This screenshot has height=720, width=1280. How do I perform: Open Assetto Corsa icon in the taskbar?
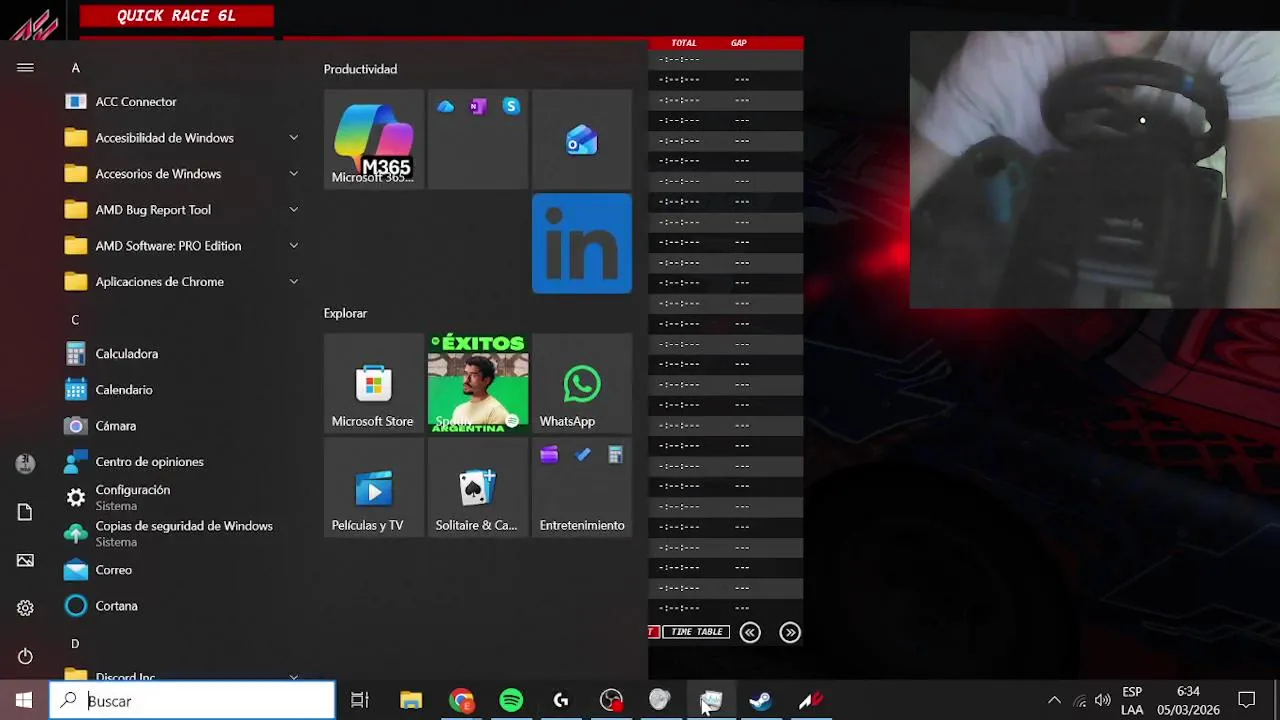[811, 700]
